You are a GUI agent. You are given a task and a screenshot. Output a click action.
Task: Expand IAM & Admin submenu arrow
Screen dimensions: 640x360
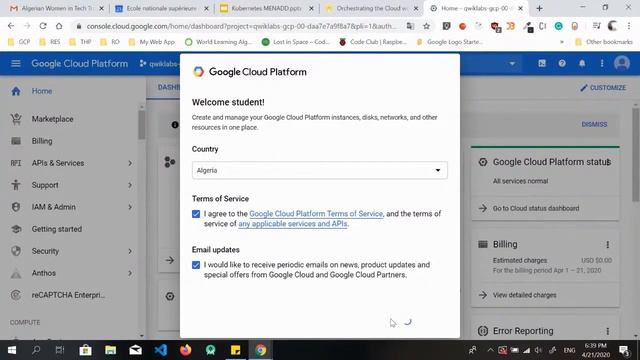130,207
